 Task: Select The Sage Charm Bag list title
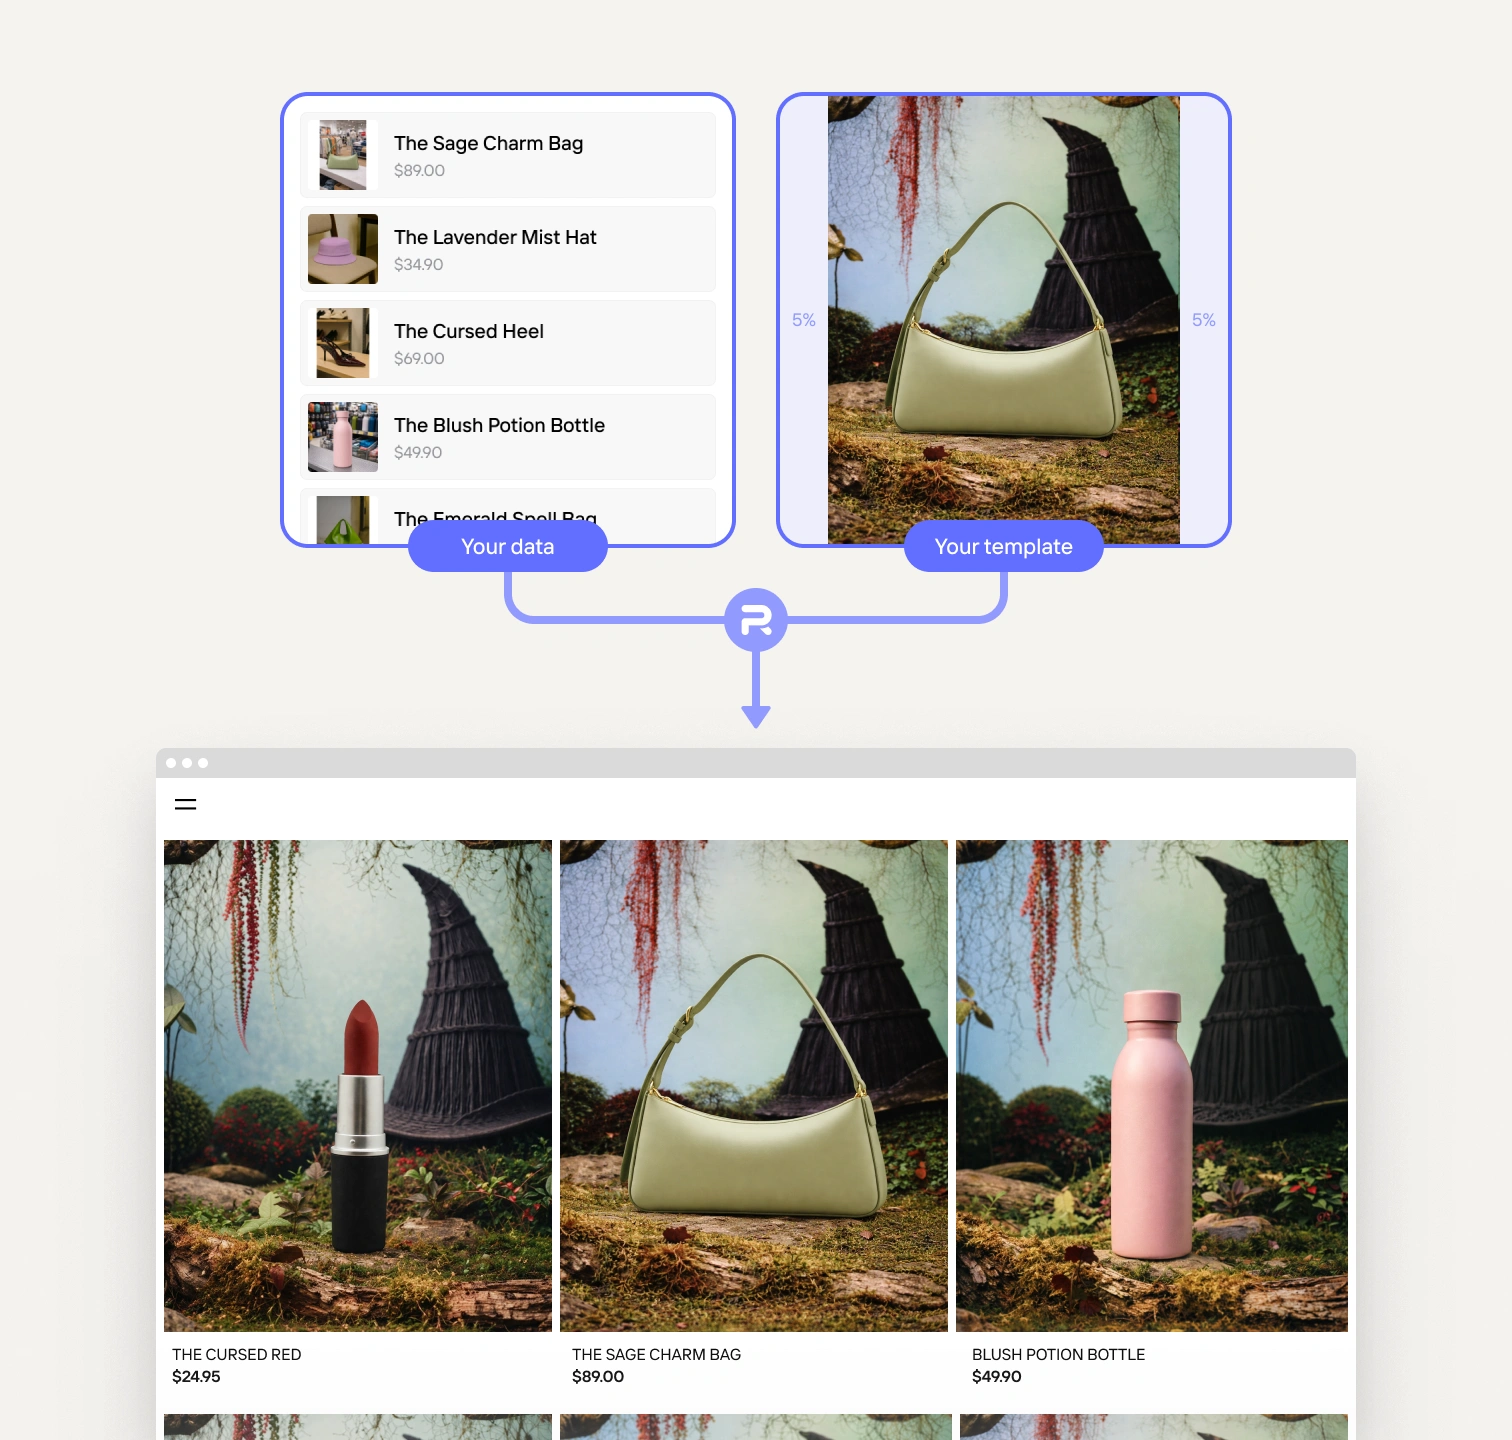[x=488, y=143]
